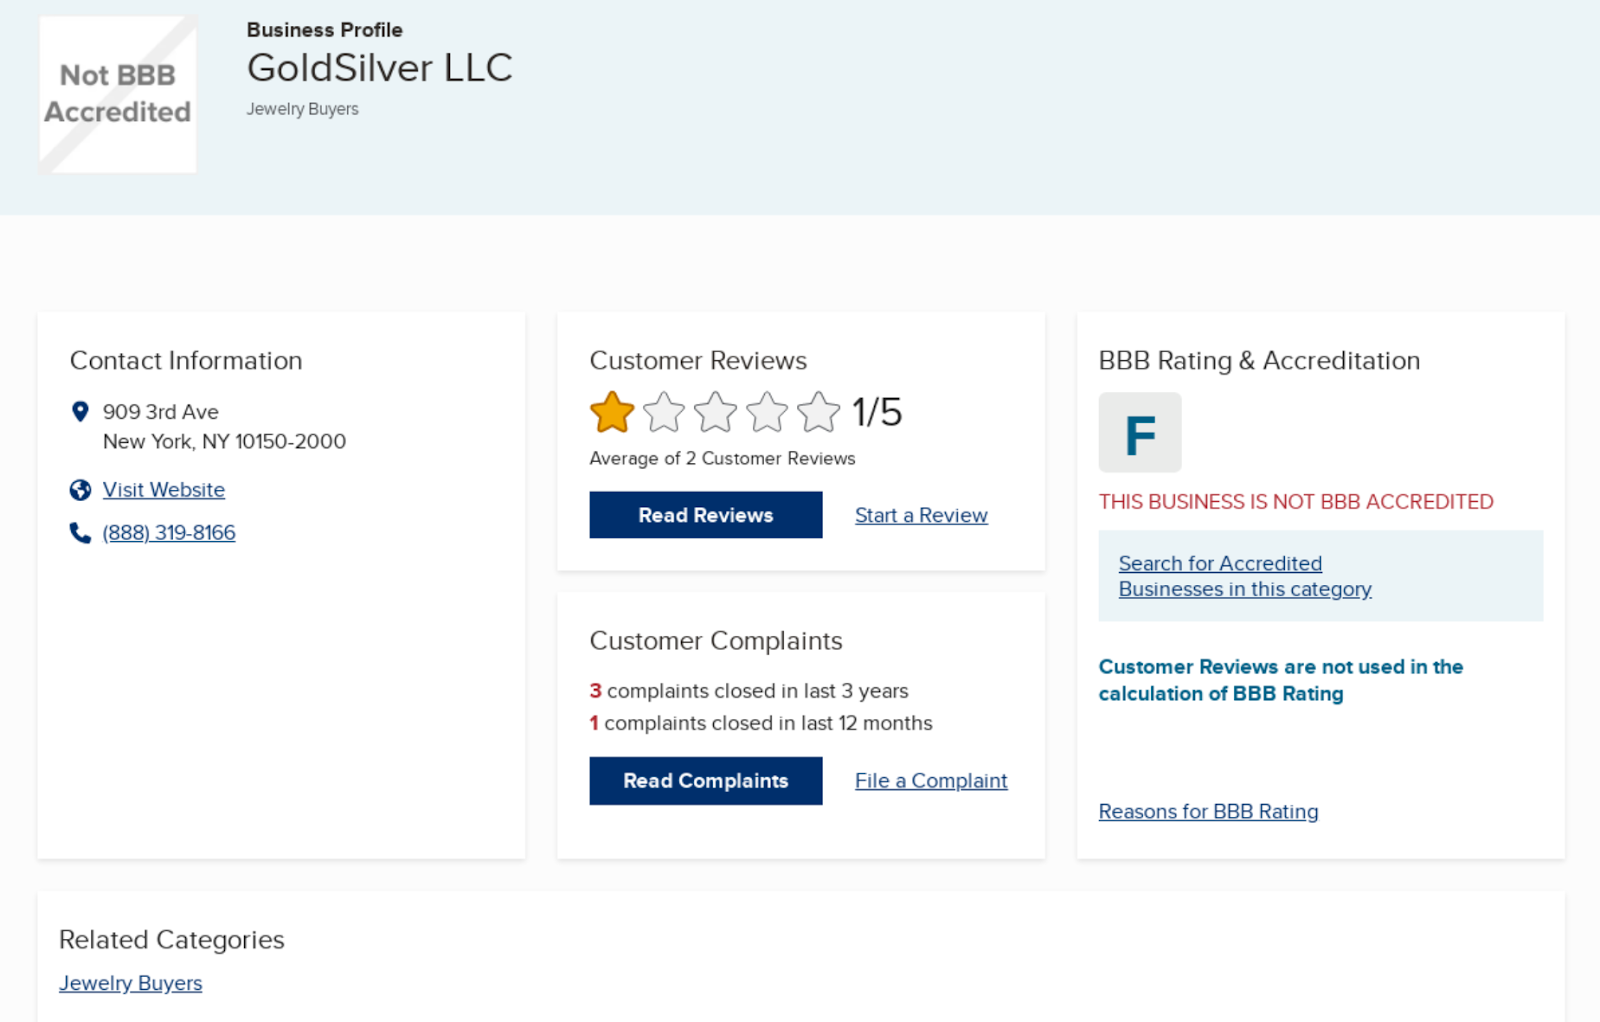1600x1022 pixels.
Task: Click the map pin location icon
Action: (x=80, y=411)
